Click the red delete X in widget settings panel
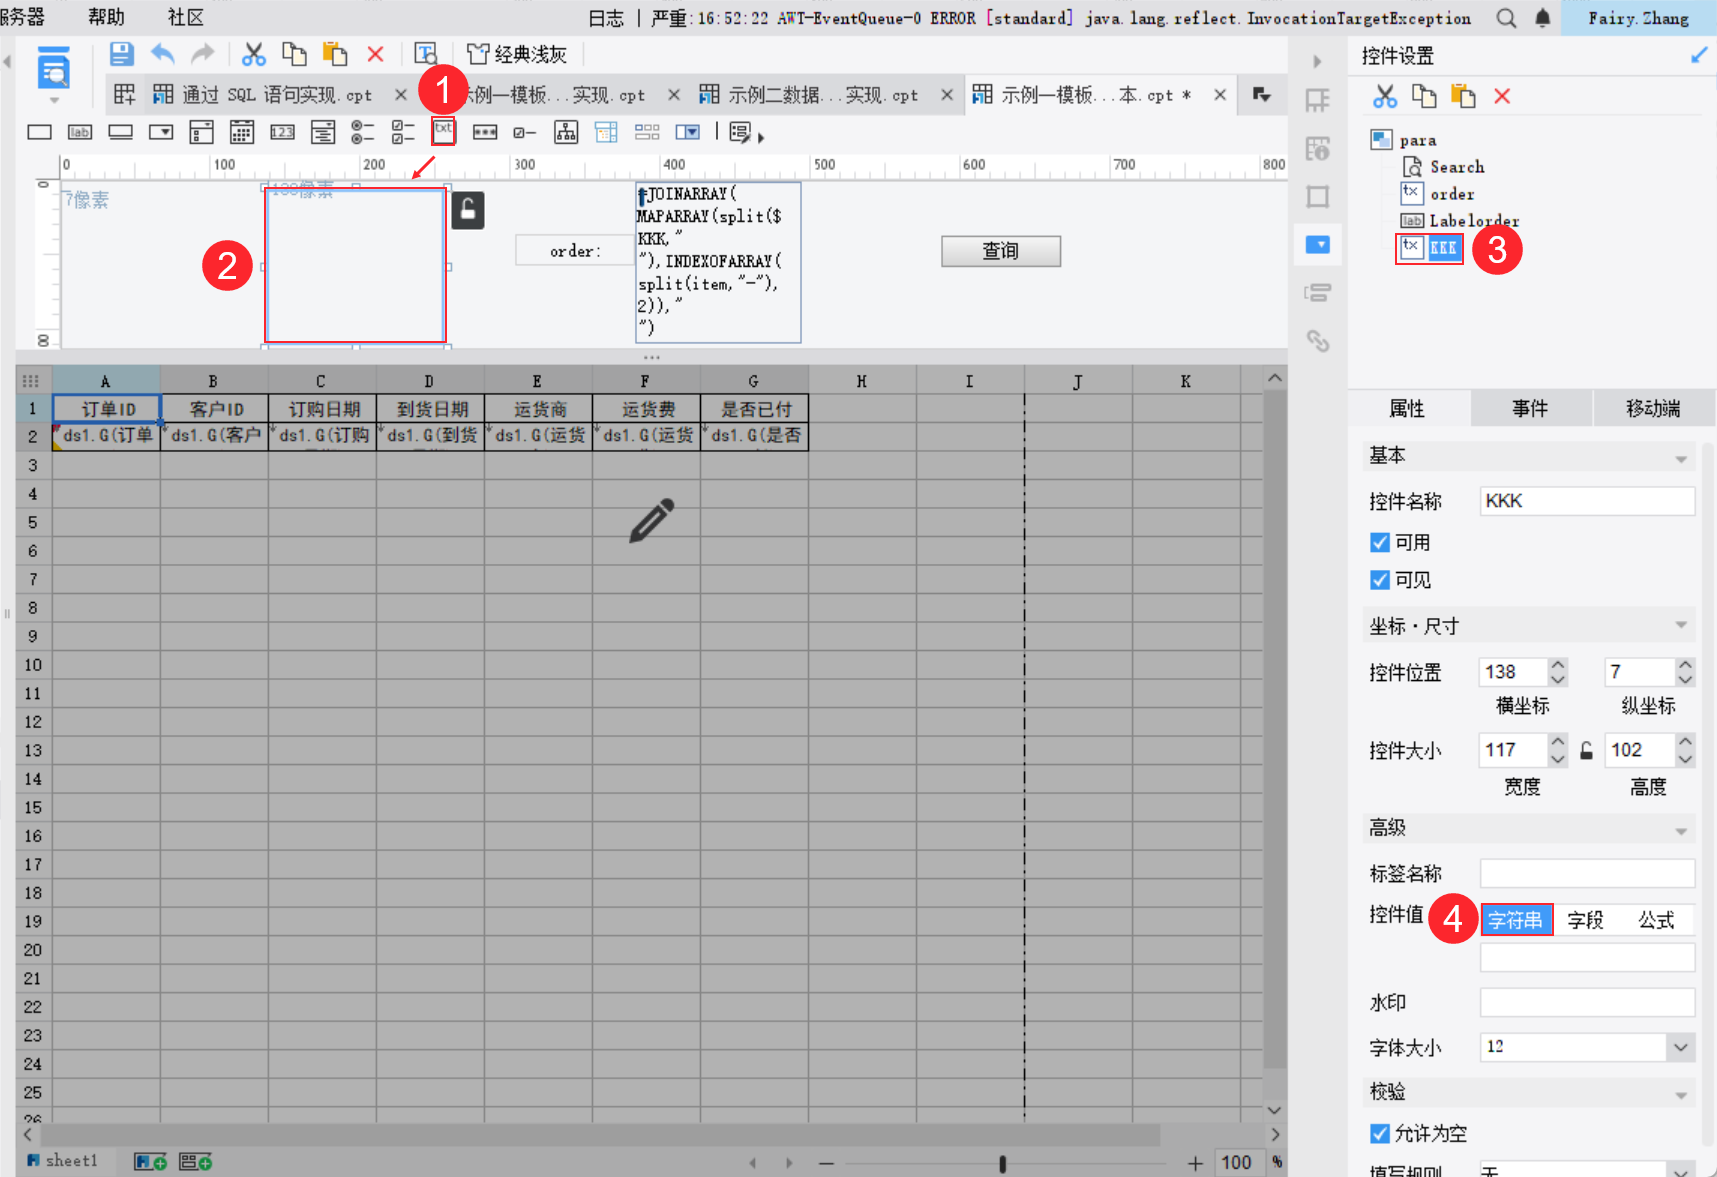 (x=1502, y=96)
